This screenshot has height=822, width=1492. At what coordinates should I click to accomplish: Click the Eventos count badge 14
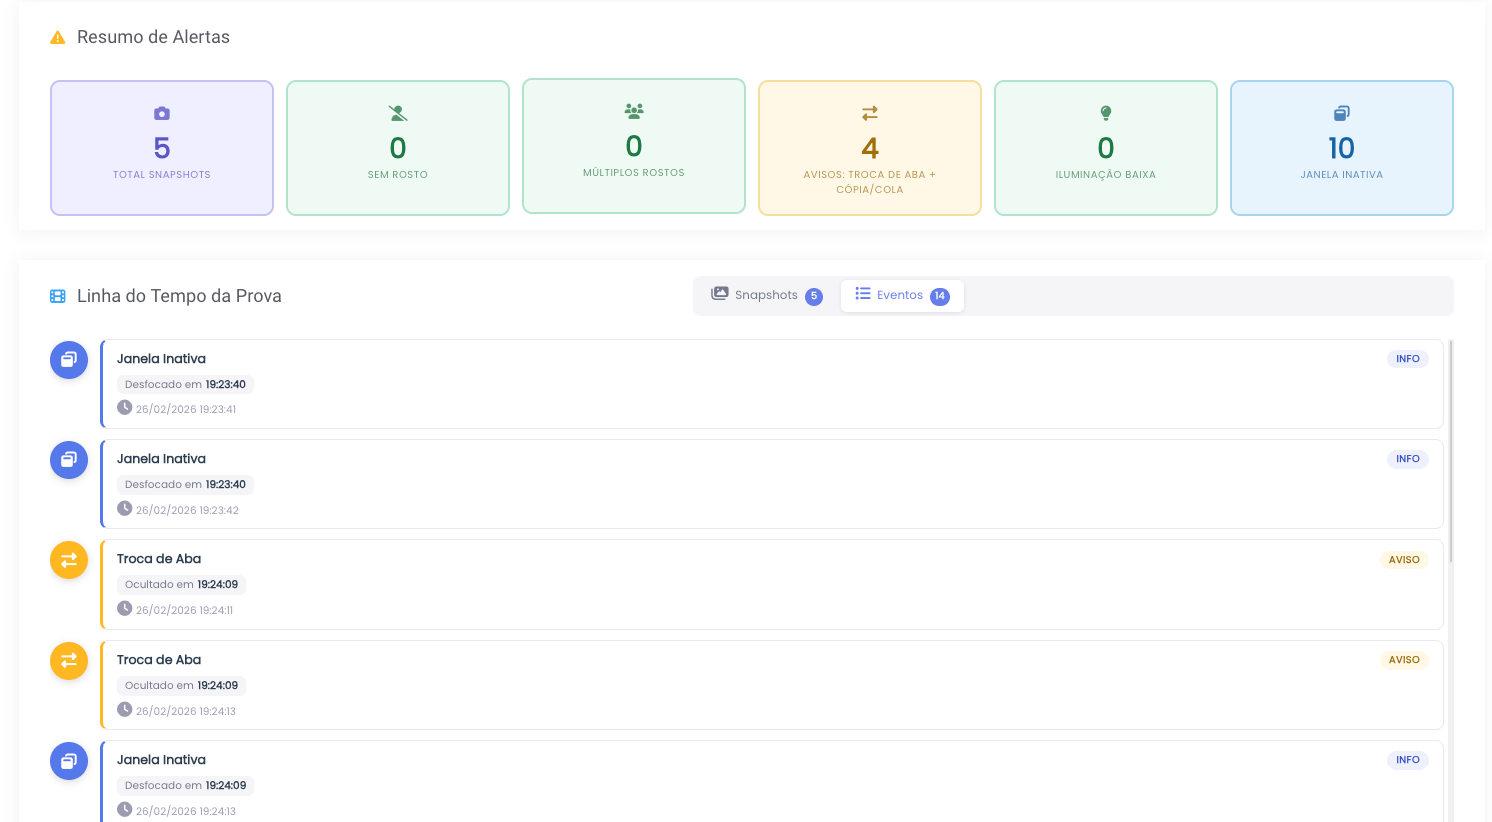[940, 296]
